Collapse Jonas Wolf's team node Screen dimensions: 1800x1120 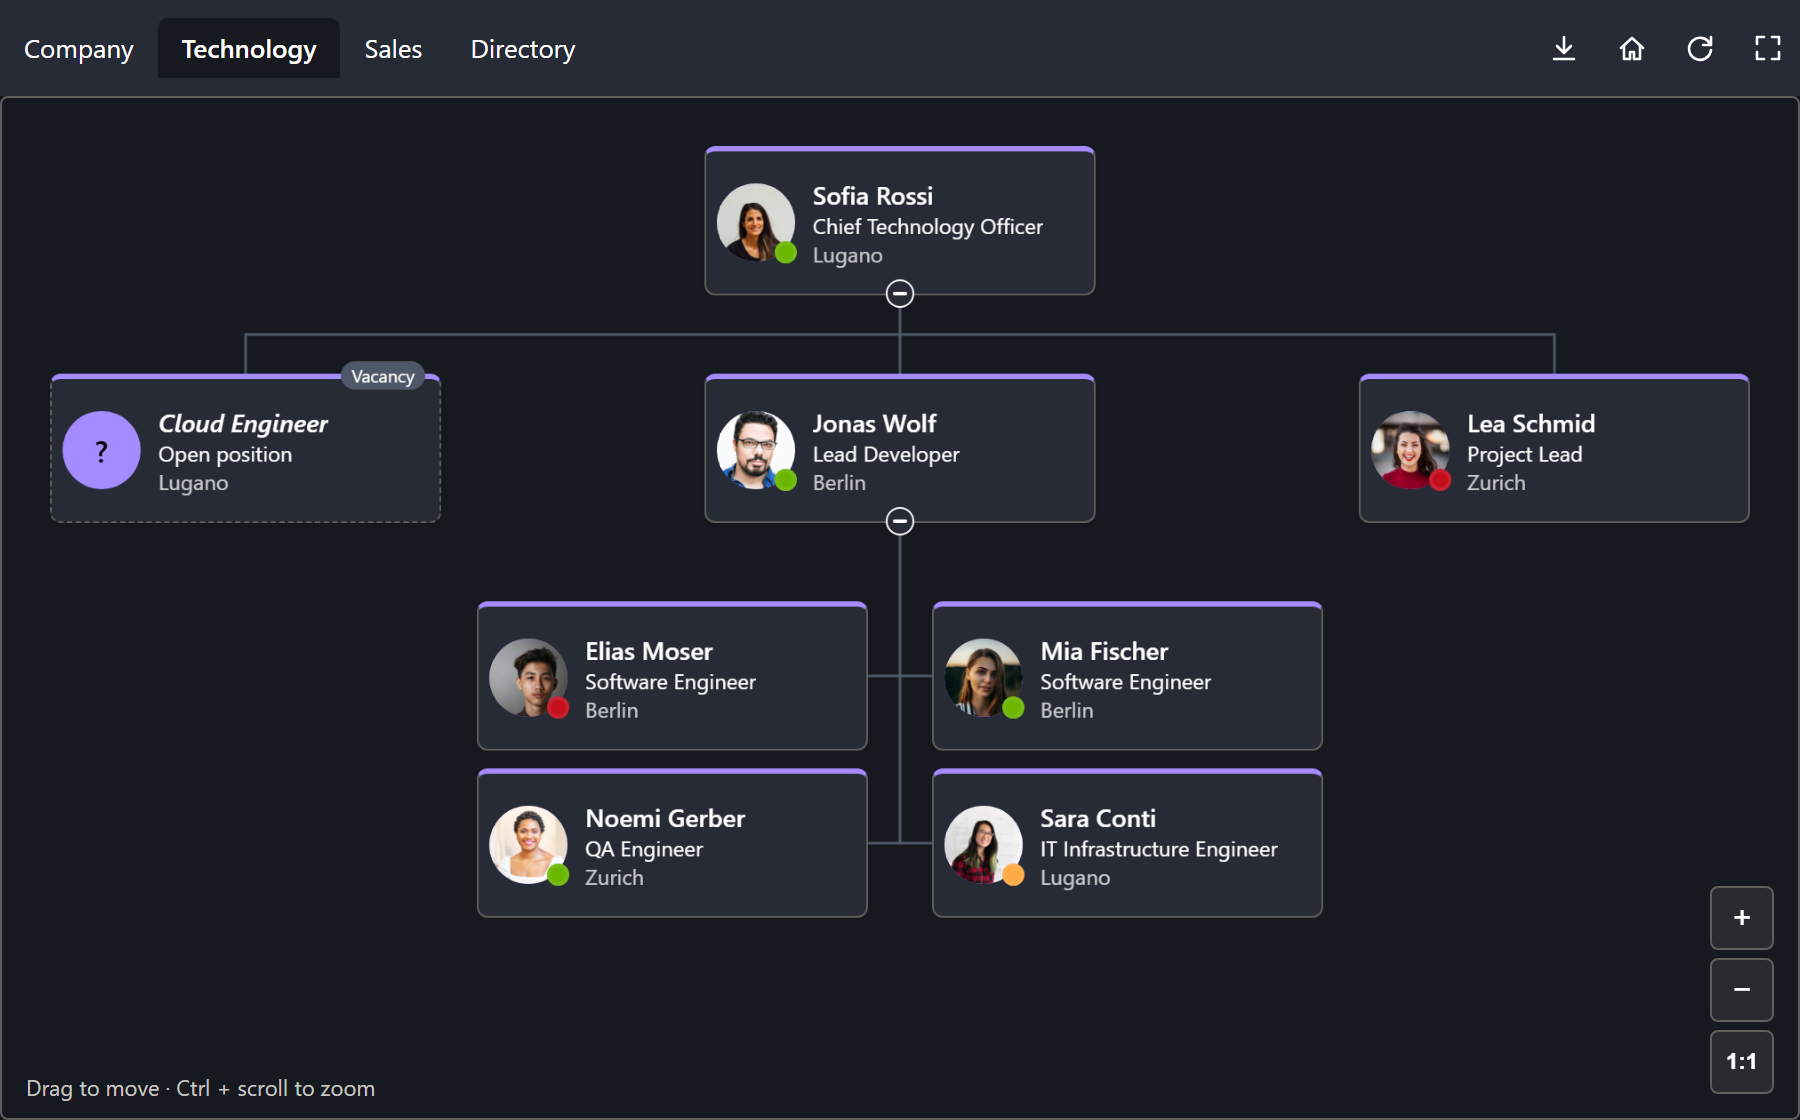[x=900, y=521]
